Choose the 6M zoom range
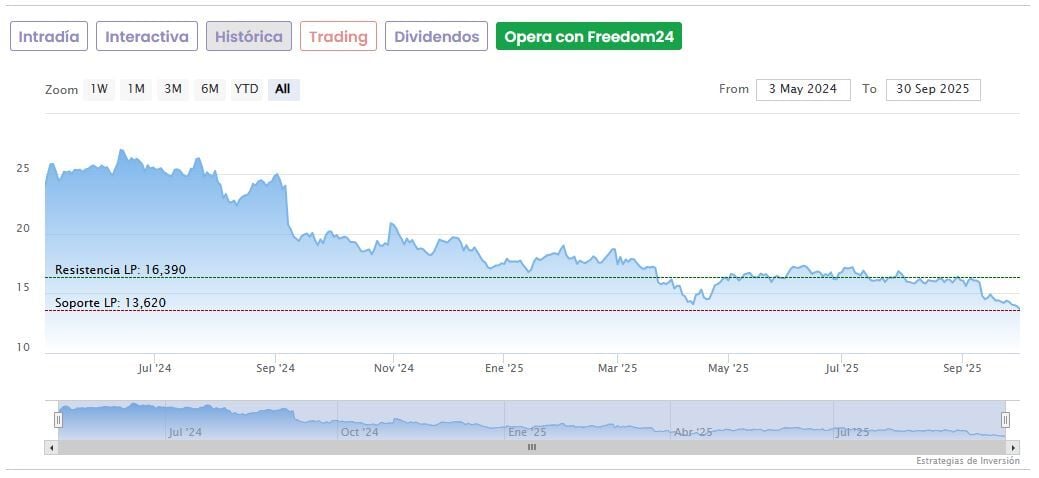 pos(209,89)
